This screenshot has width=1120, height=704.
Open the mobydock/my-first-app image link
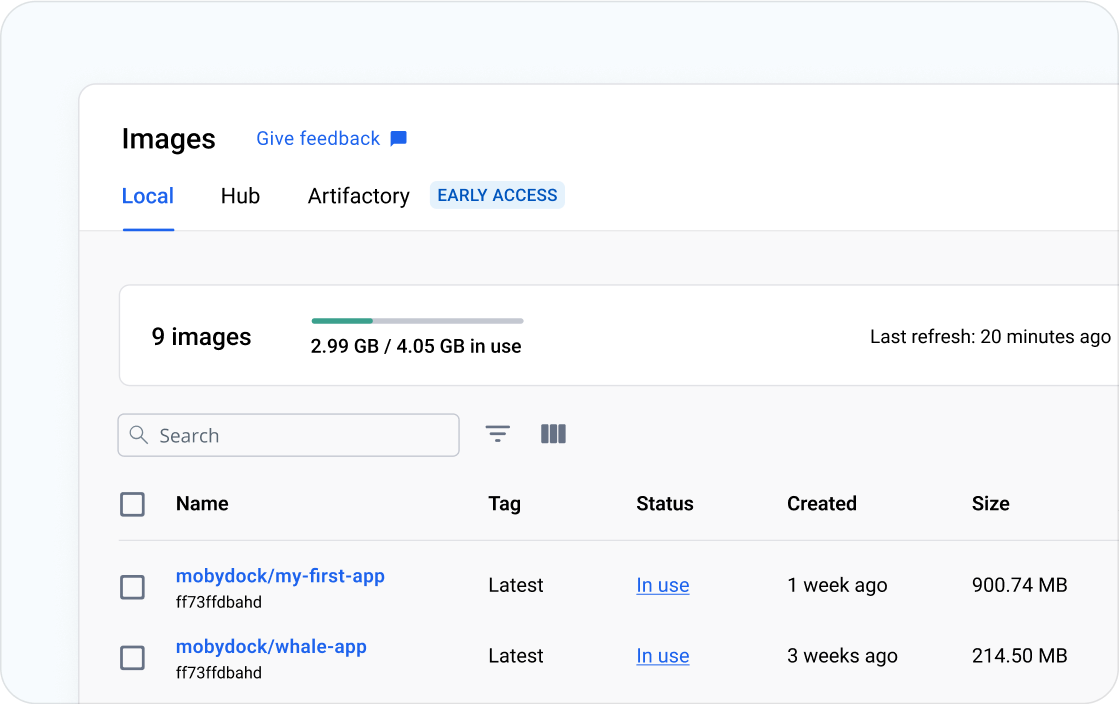click(280, 576)
